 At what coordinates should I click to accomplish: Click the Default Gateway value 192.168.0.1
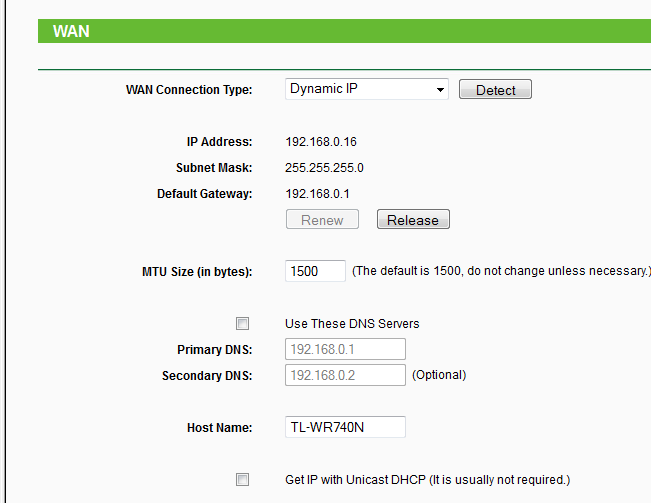tap(318, 194)
